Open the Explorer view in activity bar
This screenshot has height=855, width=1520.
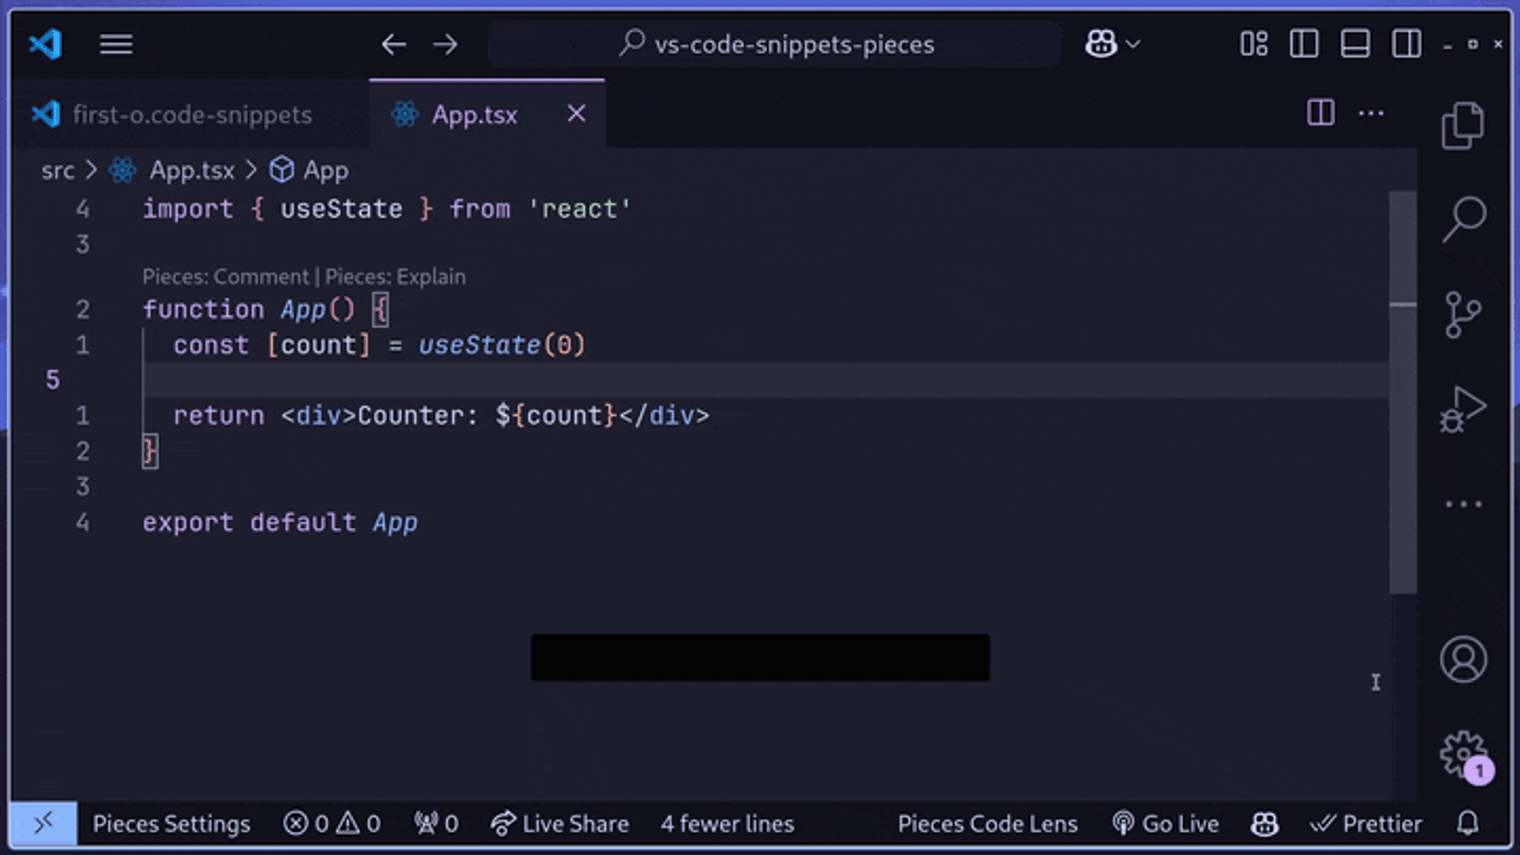(1463, 126)
